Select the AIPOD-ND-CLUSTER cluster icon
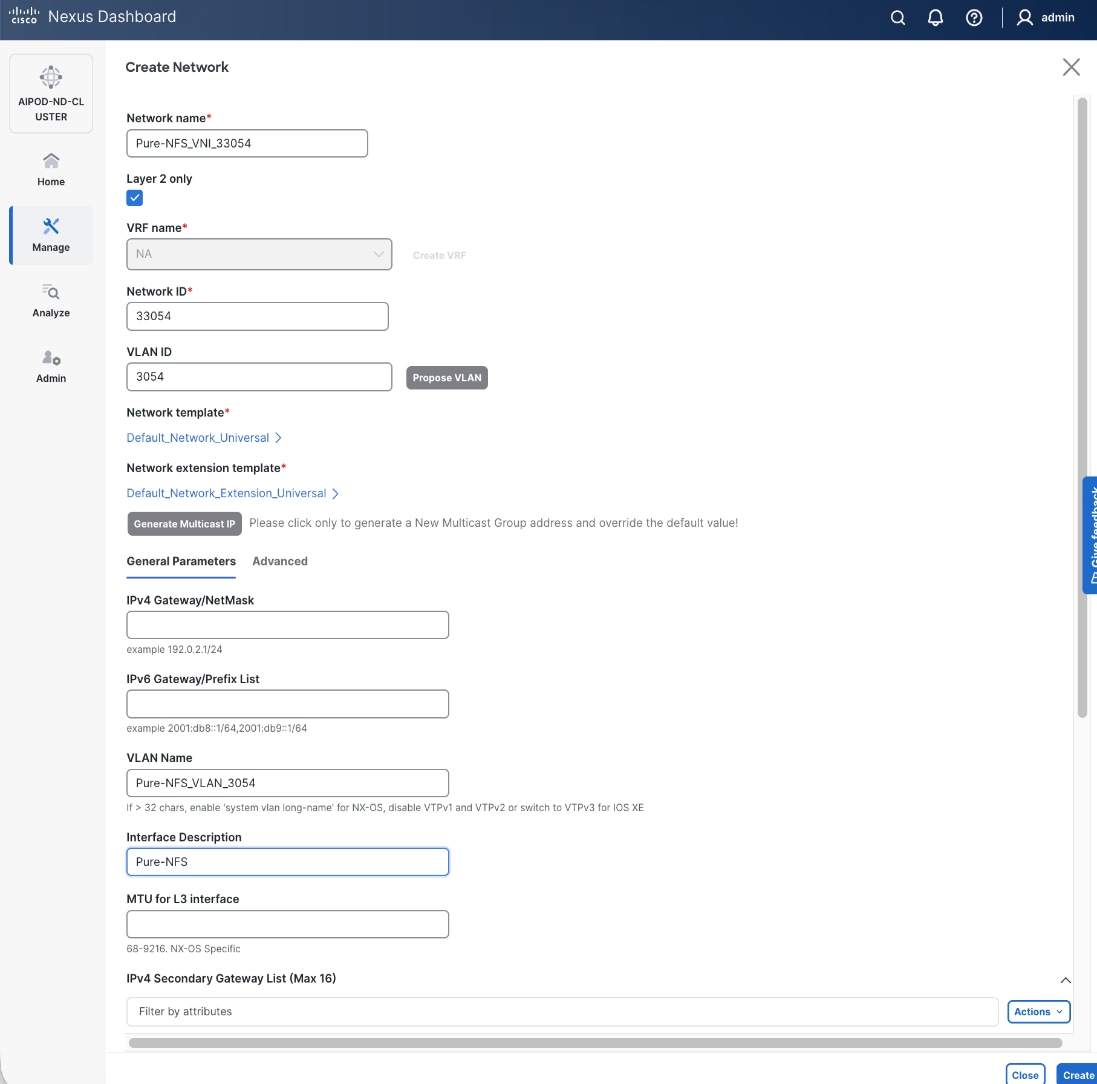Viewport: 1097px width, 1084px height. [x=51, y=93]
